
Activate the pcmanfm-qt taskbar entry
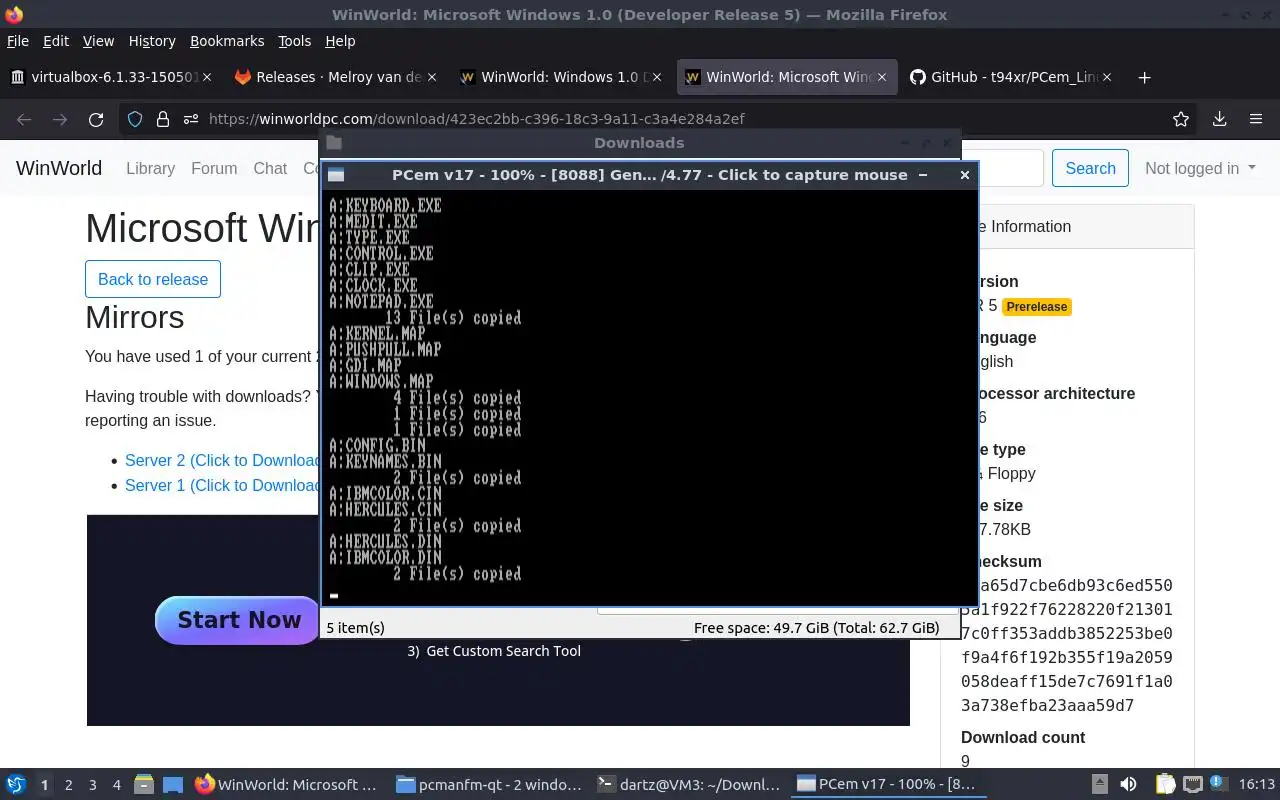489,785
